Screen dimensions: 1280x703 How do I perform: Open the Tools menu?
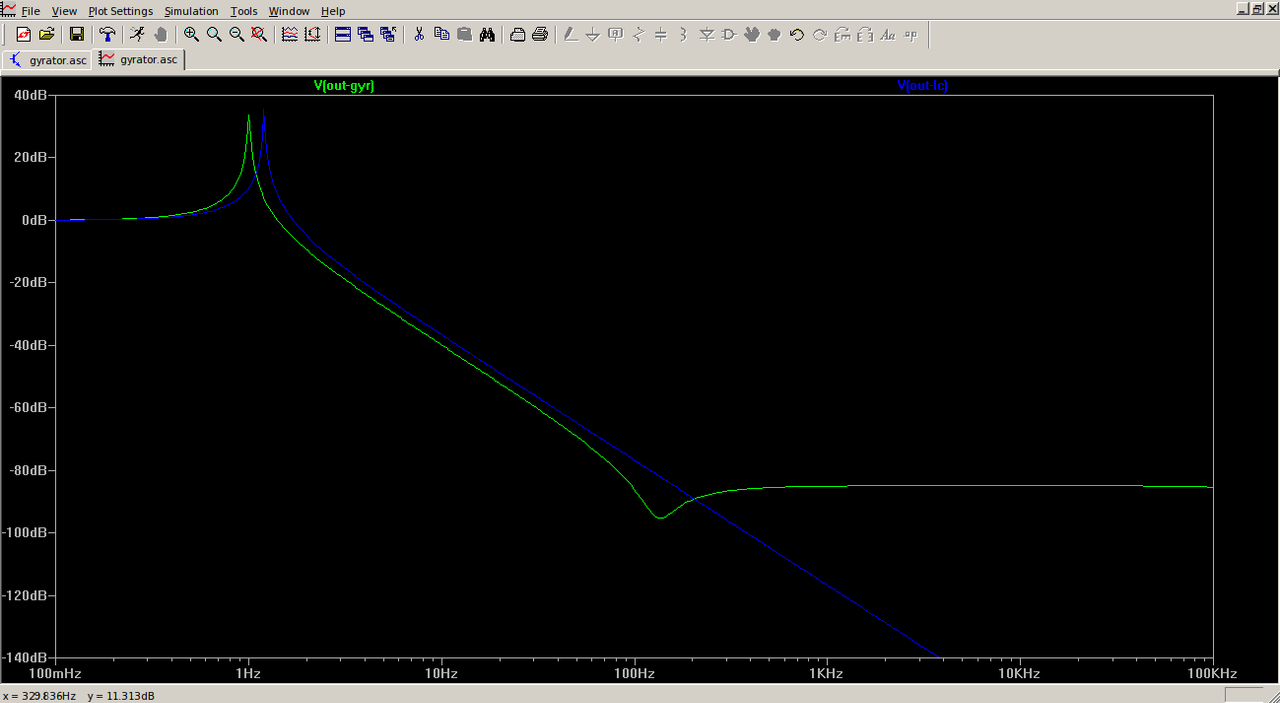click(244, 11)
